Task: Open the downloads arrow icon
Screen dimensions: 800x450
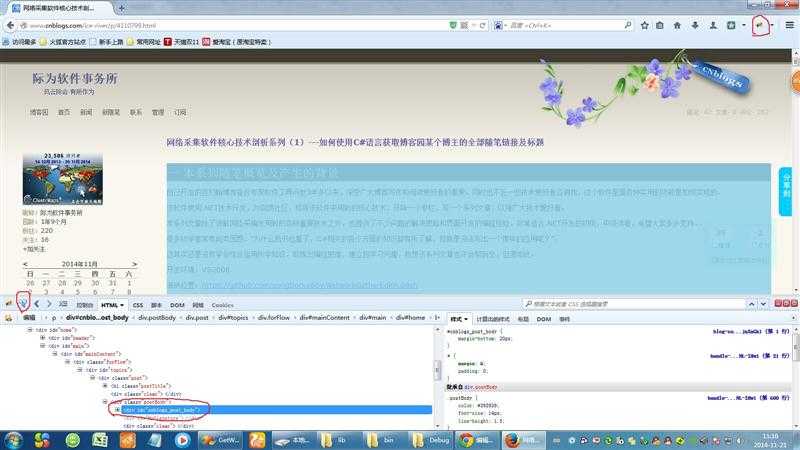Action: click(x=695, y=25)
